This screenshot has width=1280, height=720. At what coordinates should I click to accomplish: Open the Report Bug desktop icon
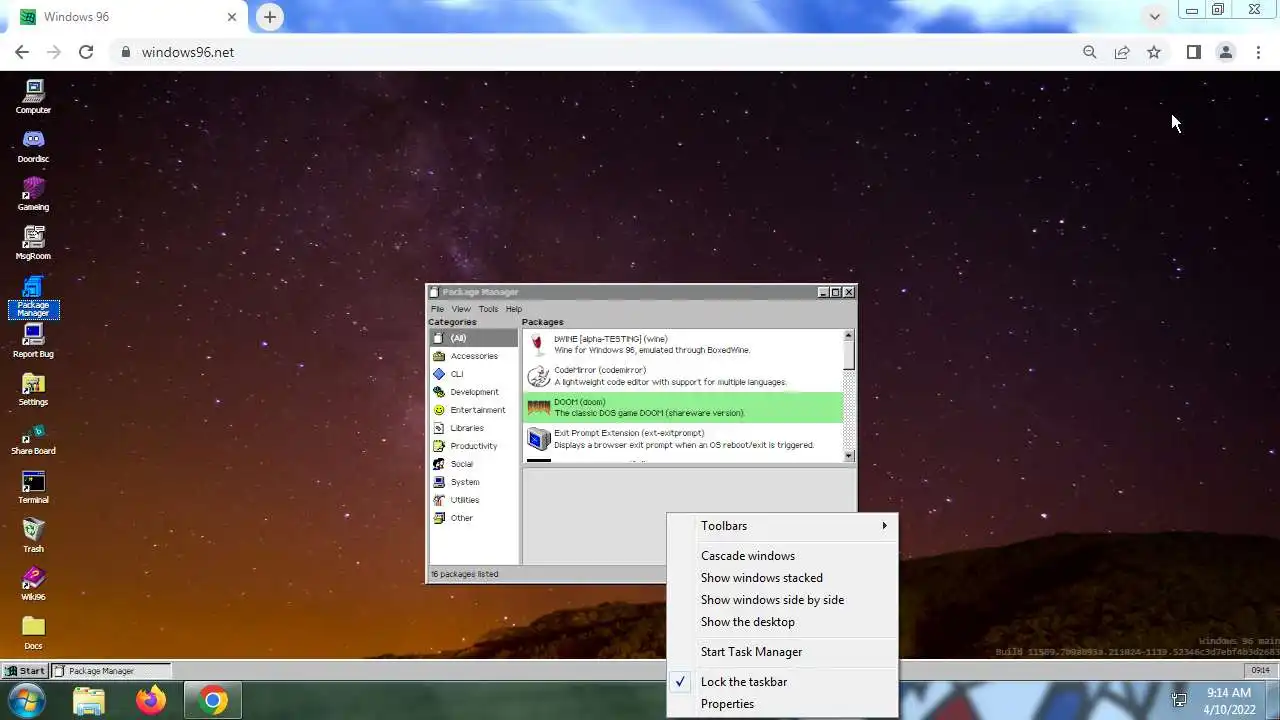coord(33,341)
